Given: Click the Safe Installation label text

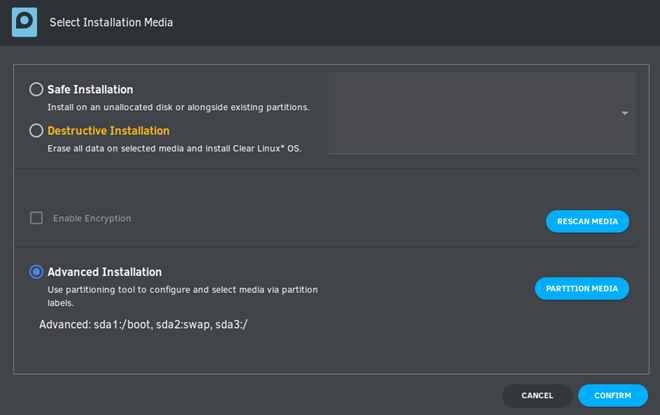Looking at the screenshot, I should [90, 90].
